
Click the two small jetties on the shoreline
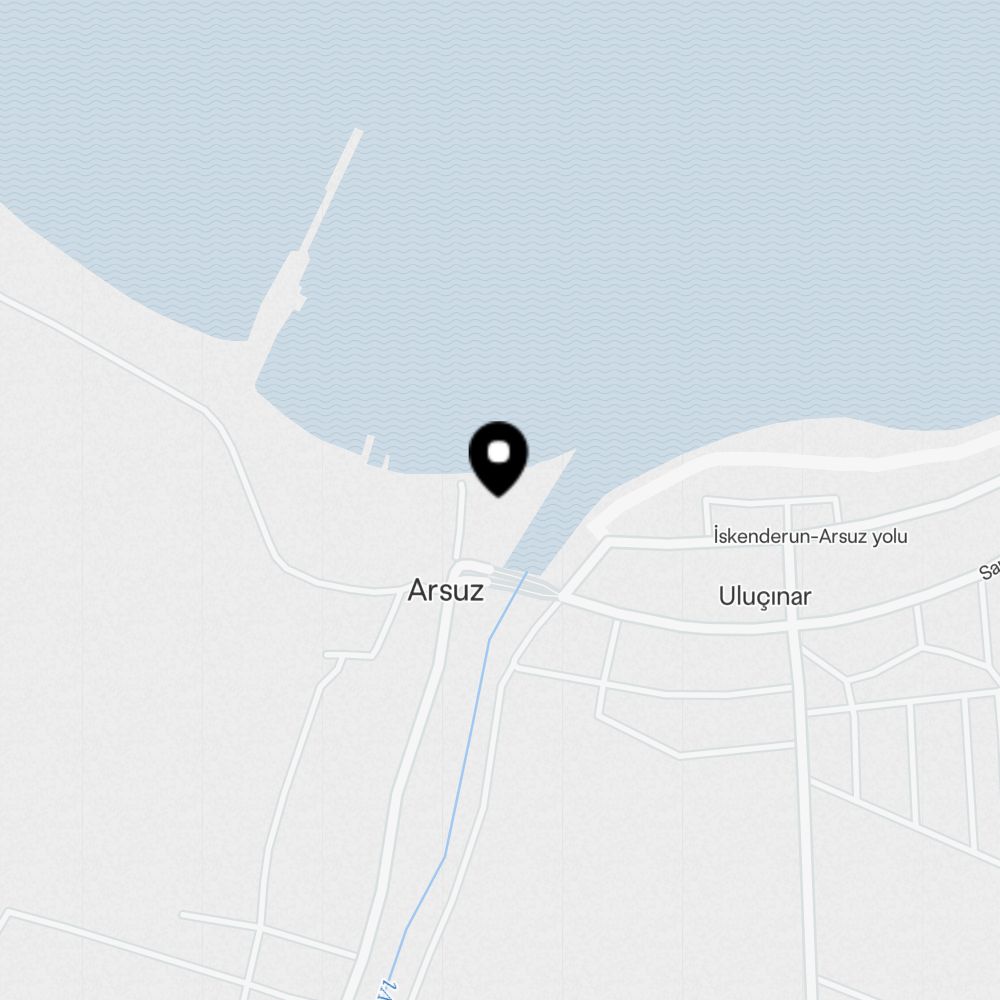pyautogui.click(x=376, y=452)
